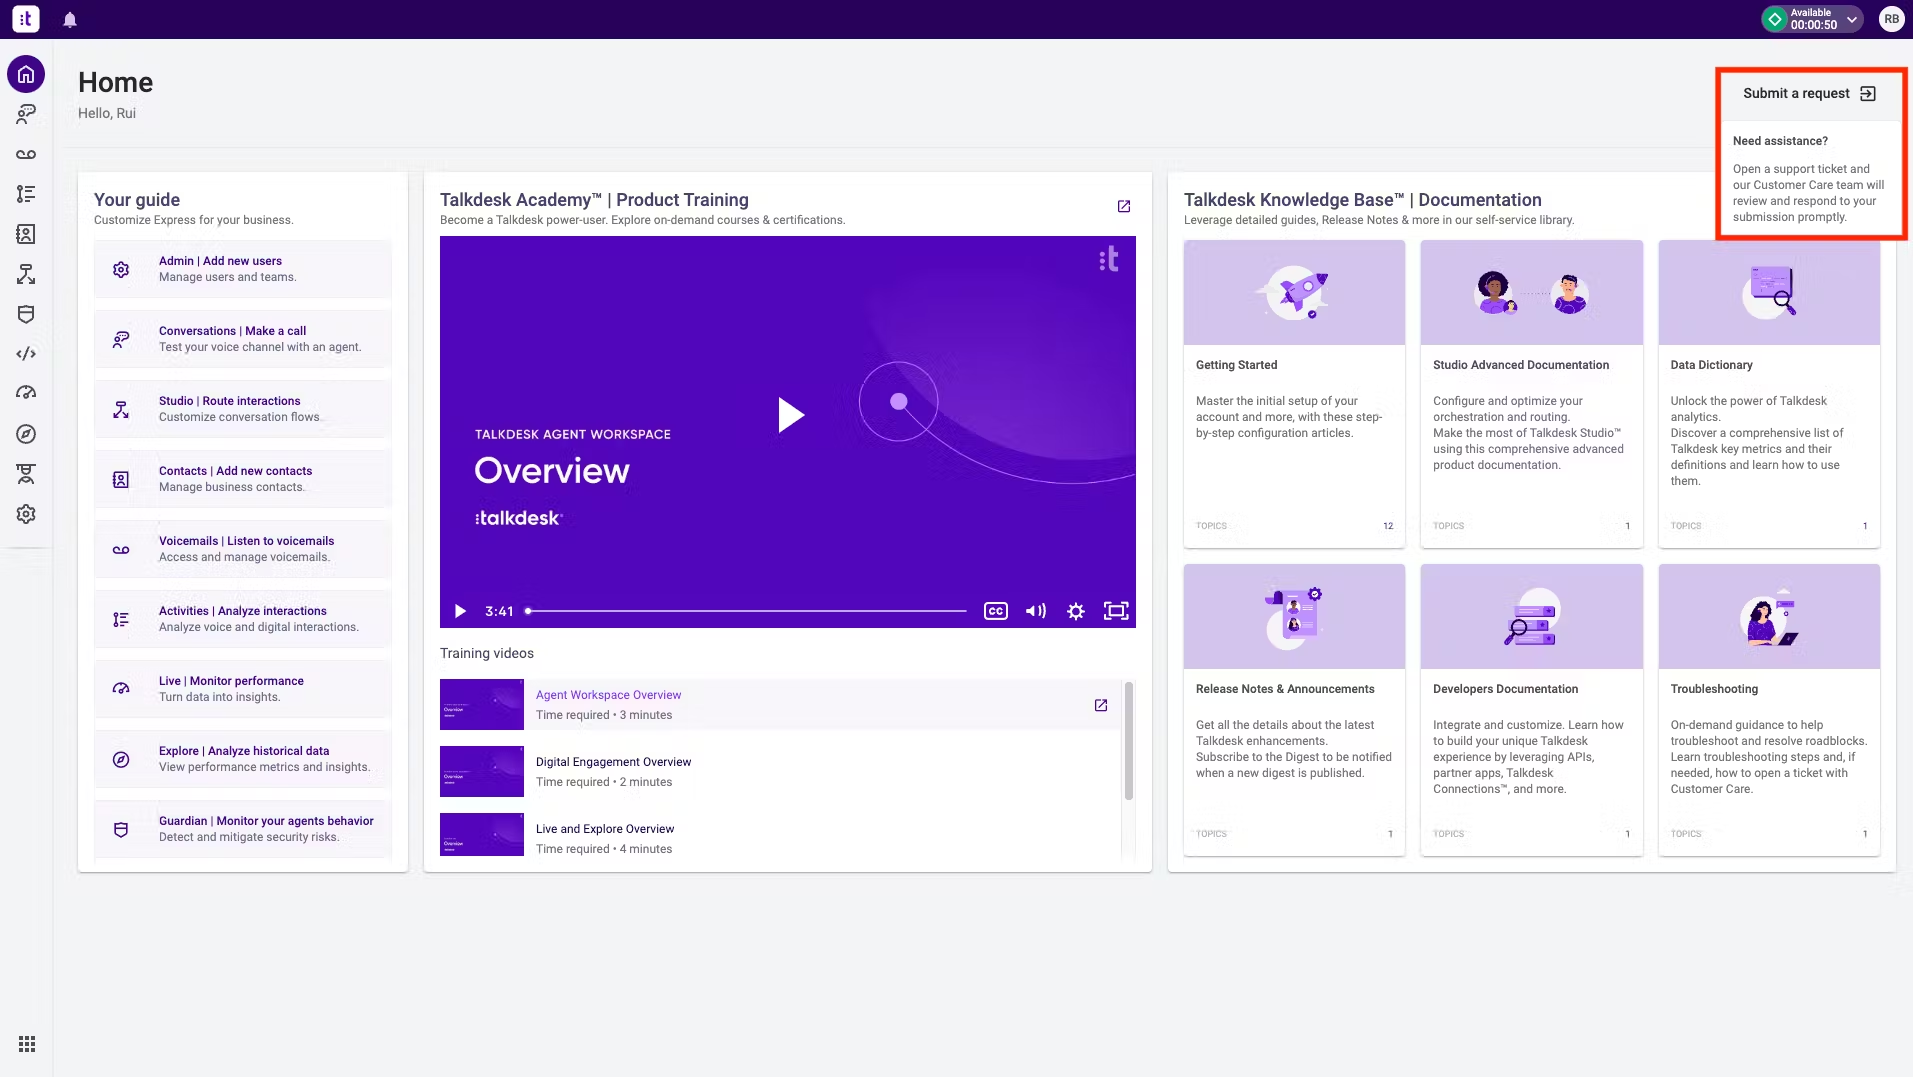Open Conversations | Make a call guide

click(243, 339)
